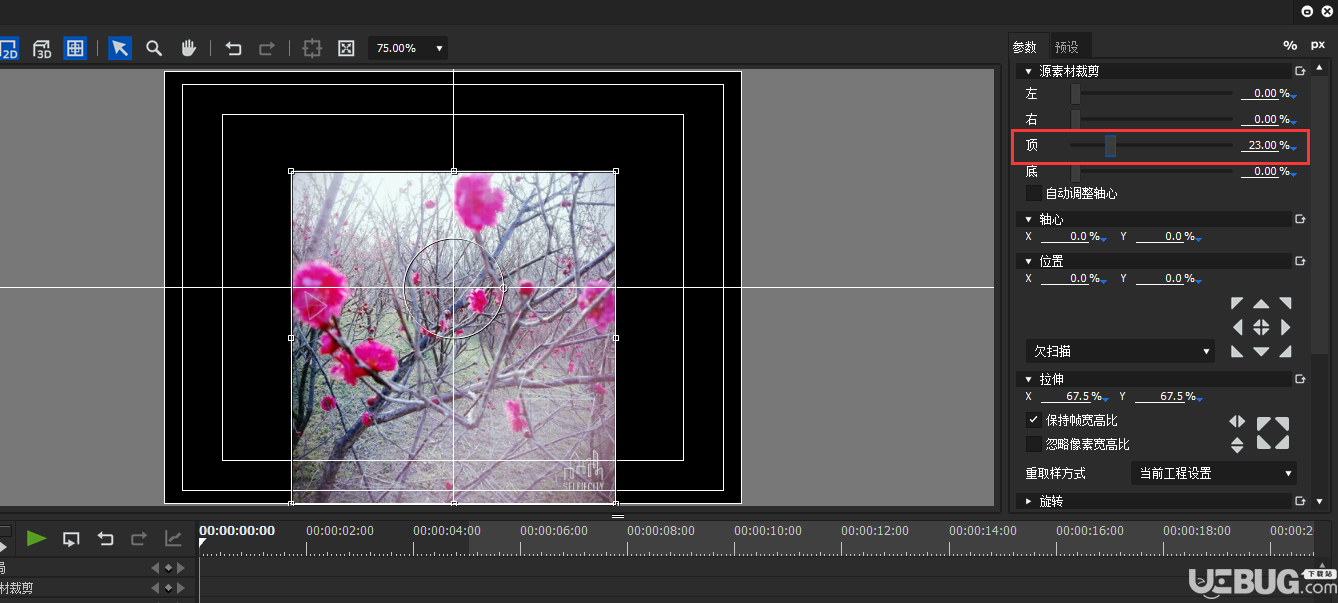Switch units to px
The image size is (1338, 603).
click(1318, 45)
